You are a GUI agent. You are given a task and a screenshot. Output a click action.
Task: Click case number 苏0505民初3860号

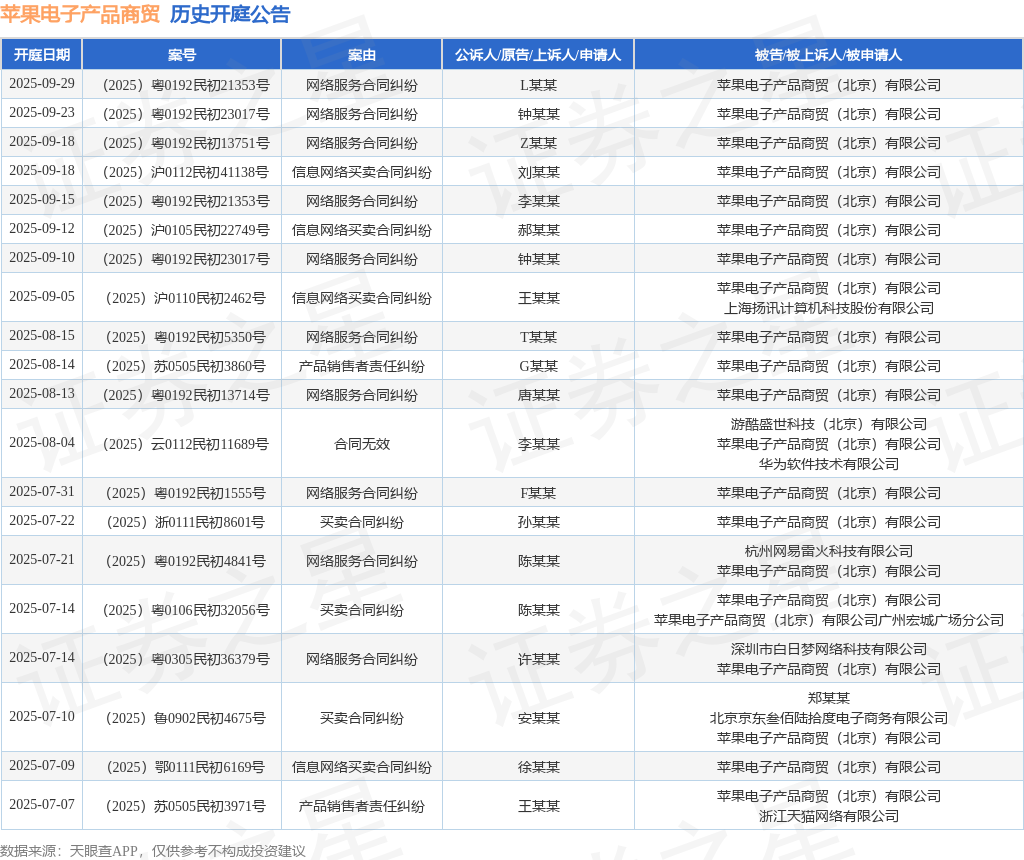pos(210,366)
